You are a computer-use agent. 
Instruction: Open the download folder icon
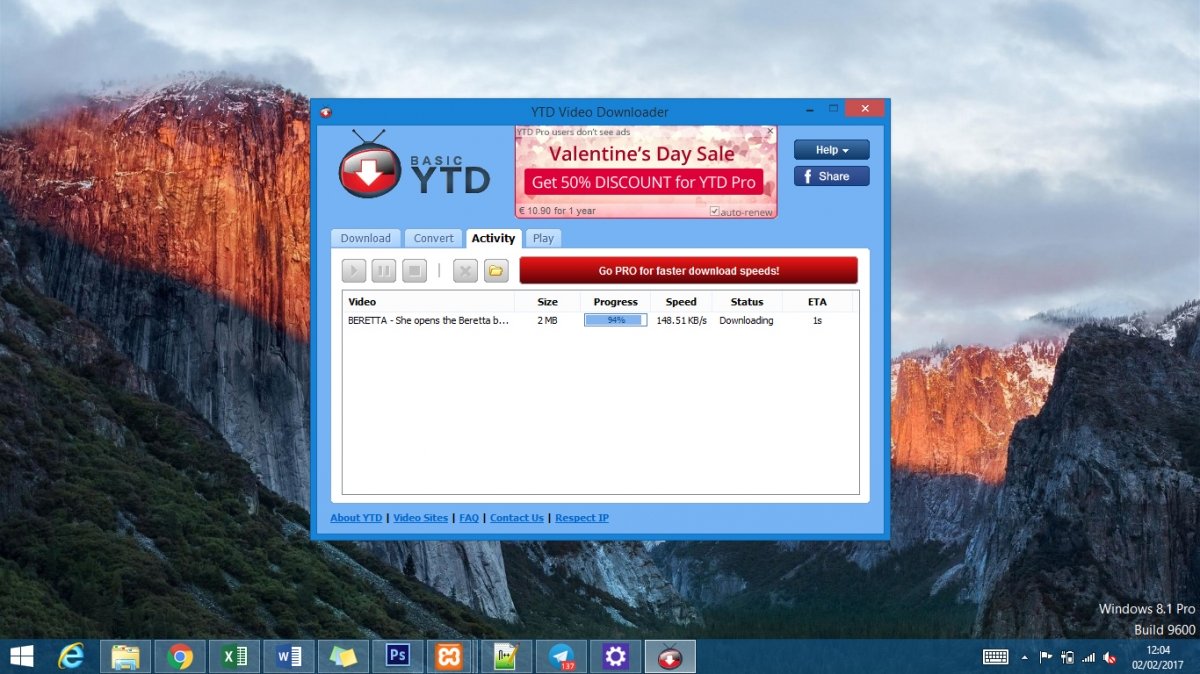click(x=496, y=270)
